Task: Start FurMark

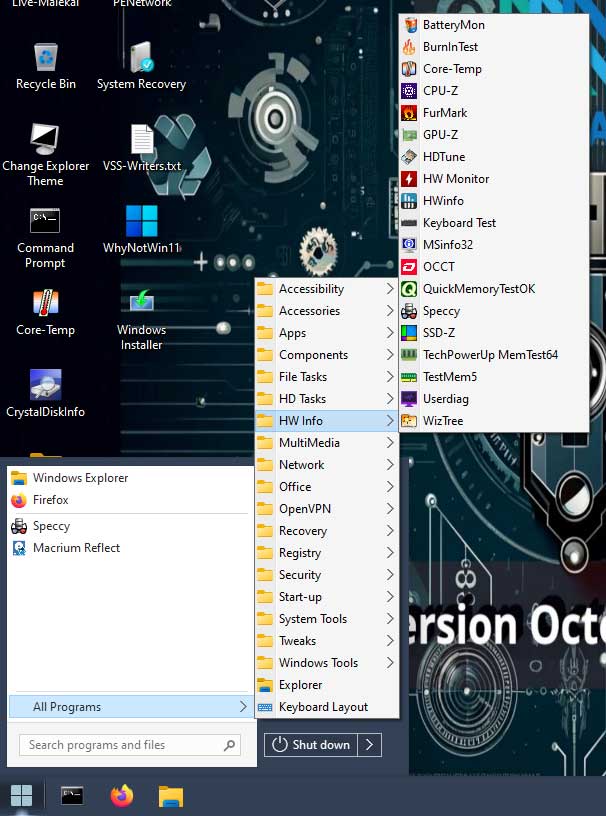Action: (494, 113)
